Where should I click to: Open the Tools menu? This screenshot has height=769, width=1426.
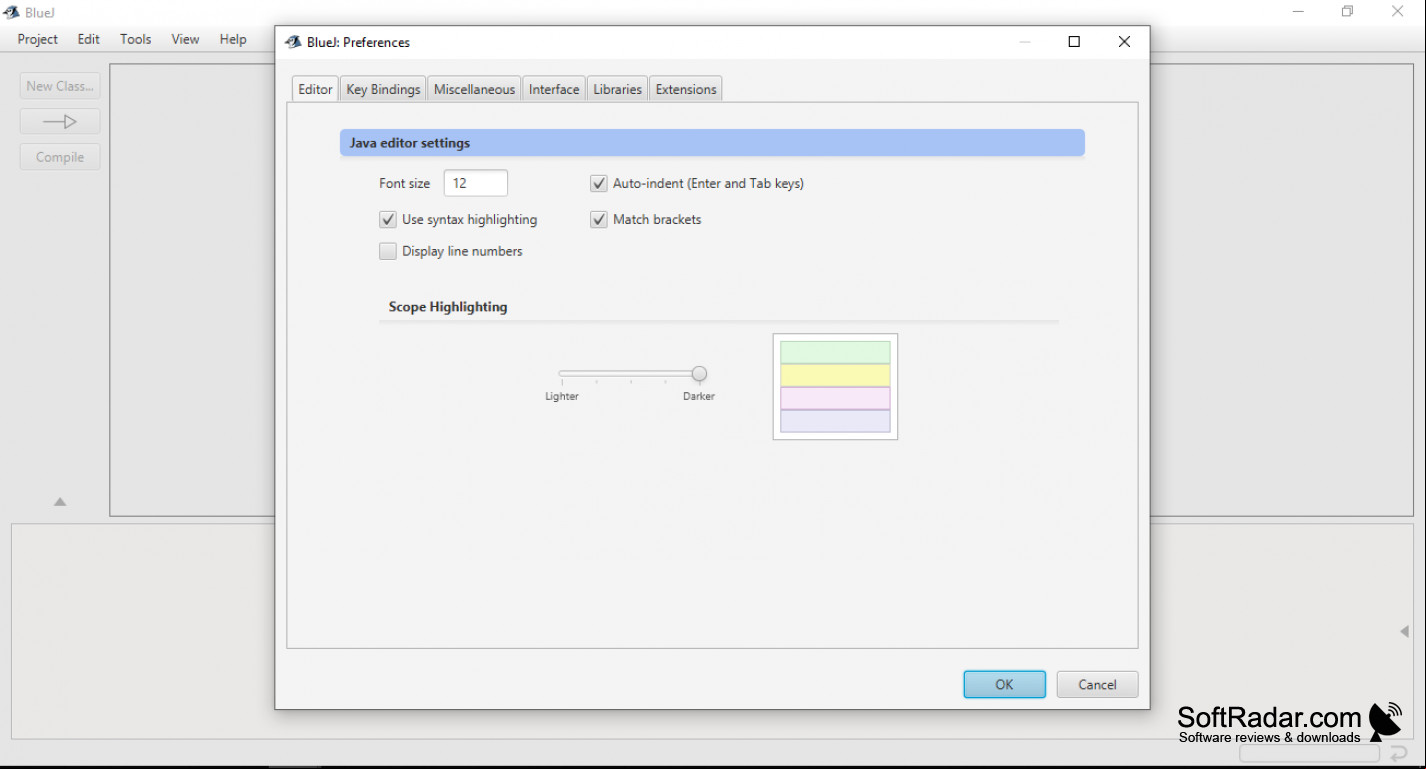click(136, 39)
